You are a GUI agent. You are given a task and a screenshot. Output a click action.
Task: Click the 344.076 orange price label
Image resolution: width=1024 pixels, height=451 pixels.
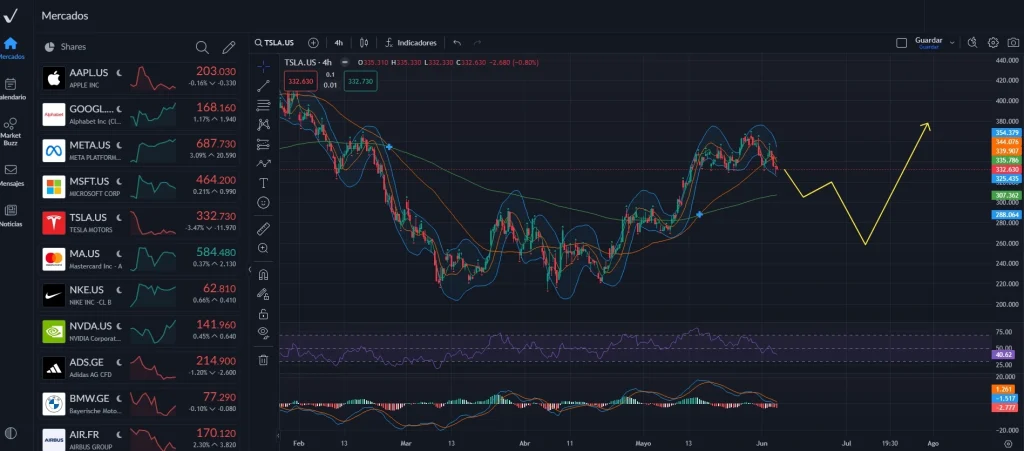[1006, 142]
